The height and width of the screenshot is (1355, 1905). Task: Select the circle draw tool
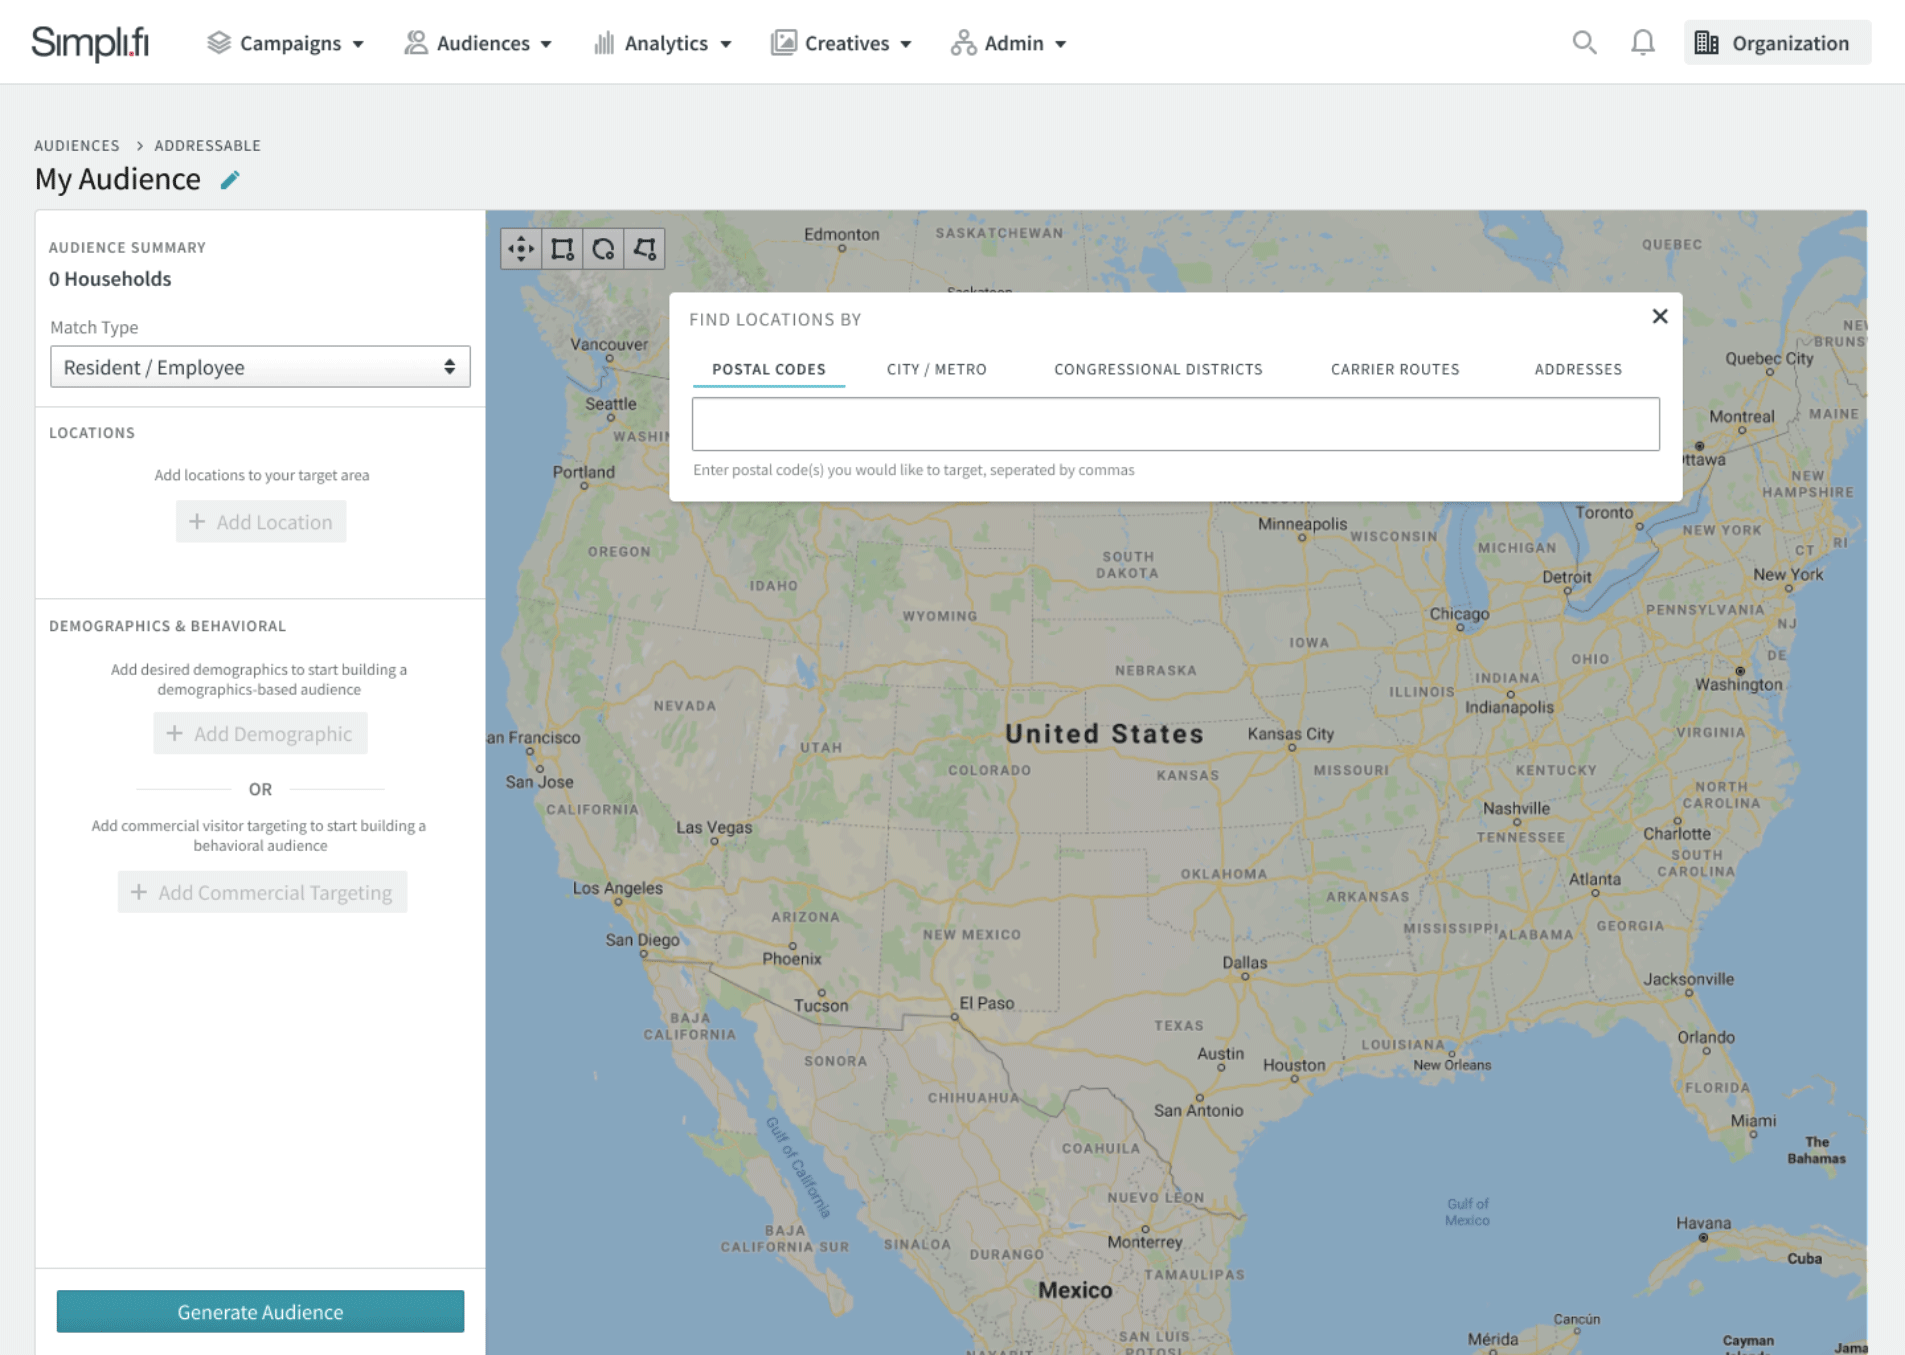(603, 249)
